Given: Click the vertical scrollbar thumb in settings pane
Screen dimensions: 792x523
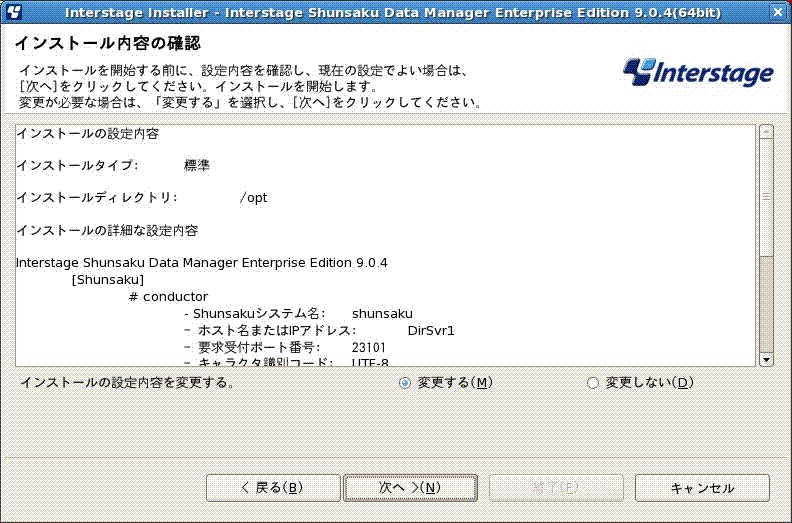Looking at the screenshot, I should [766, 197].
